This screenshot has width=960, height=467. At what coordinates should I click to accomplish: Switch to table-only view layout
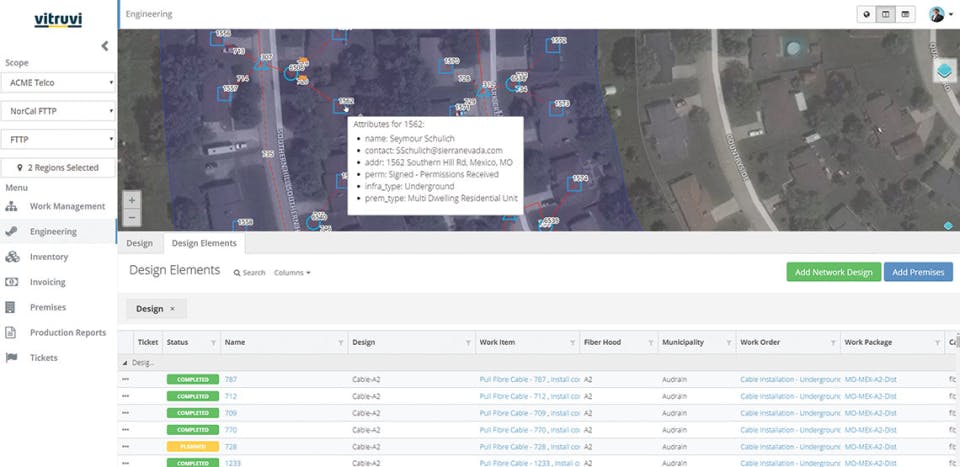[905, 15]
